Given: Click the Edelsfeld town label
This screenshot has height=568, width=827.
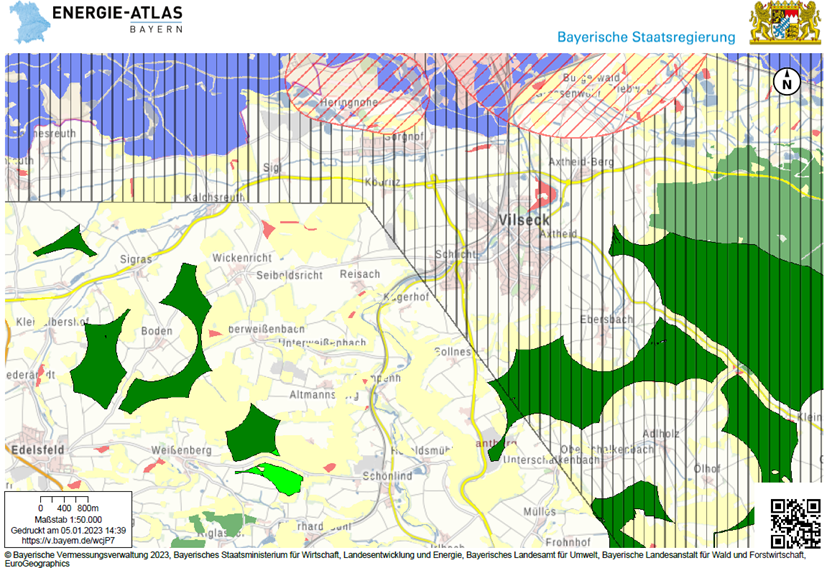Looking at the screenshot, I should pyautogui.click(x=36, y=450).
